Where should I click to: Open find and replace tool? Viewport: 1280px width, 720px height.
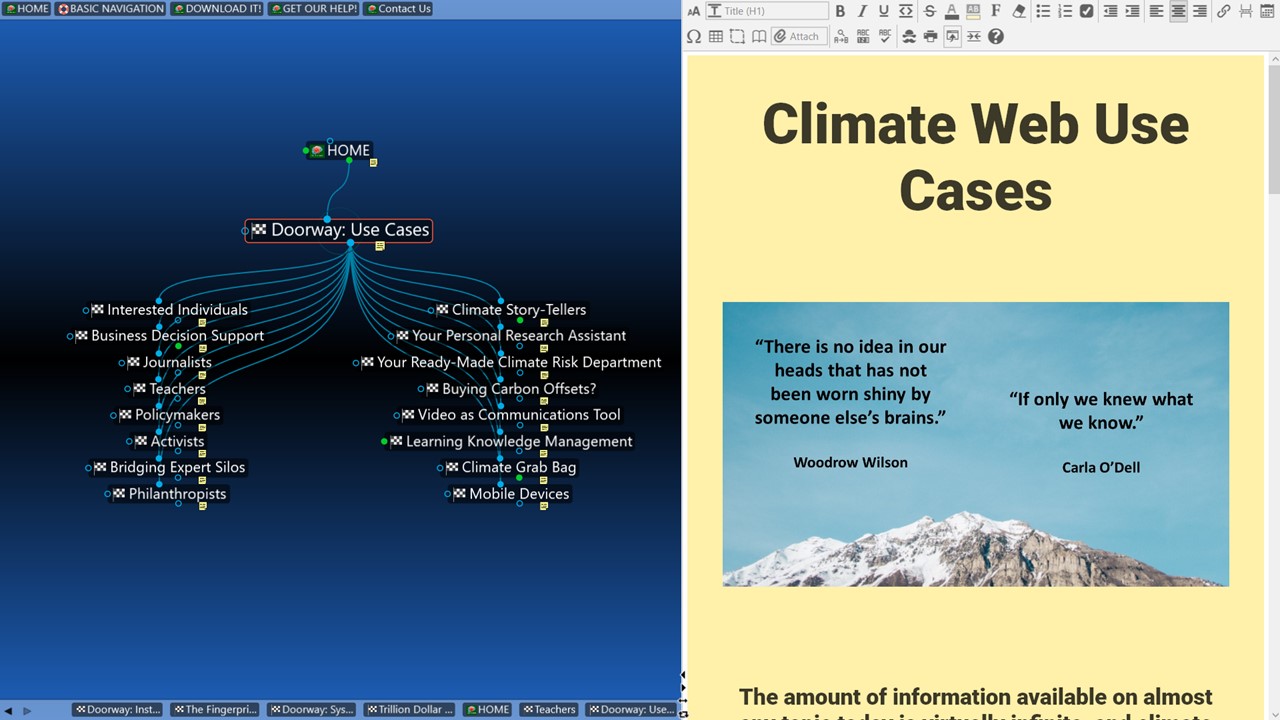(x=840, y=36)
